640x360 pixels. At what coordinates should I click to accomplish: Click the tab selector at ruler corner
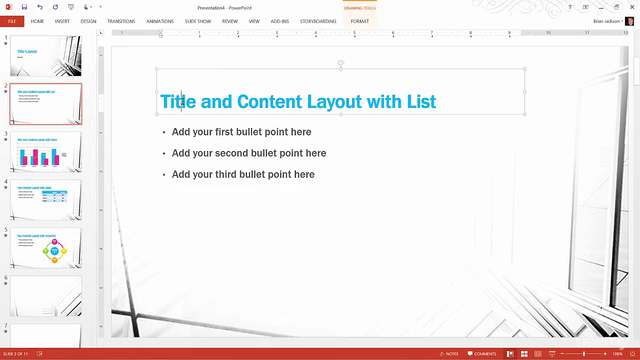[x=101, y=33]
